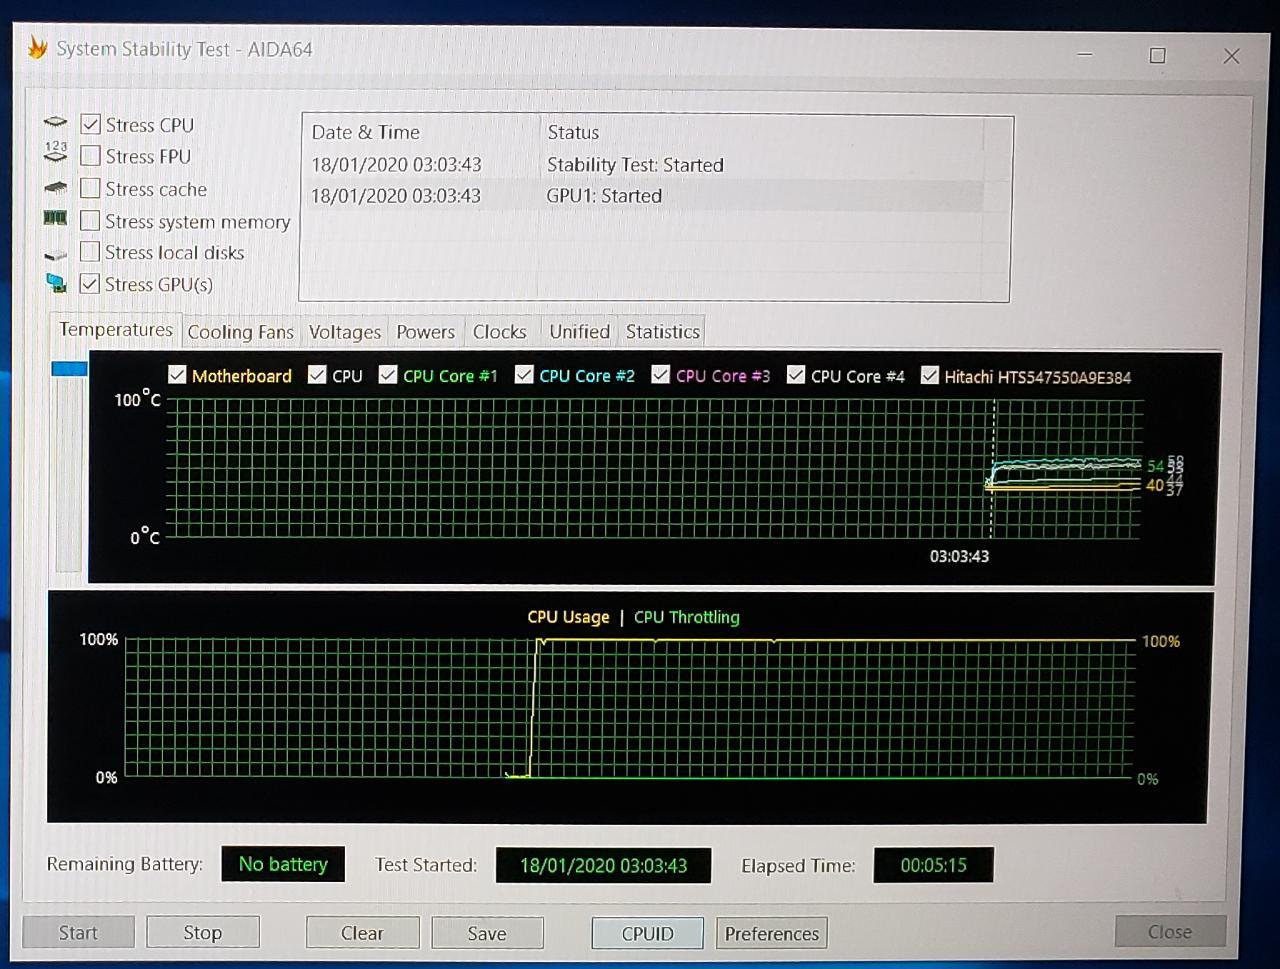1280x969 pixels.
Task: Switch to the Cooling Fans tab
Action: (x=241, y=332)
